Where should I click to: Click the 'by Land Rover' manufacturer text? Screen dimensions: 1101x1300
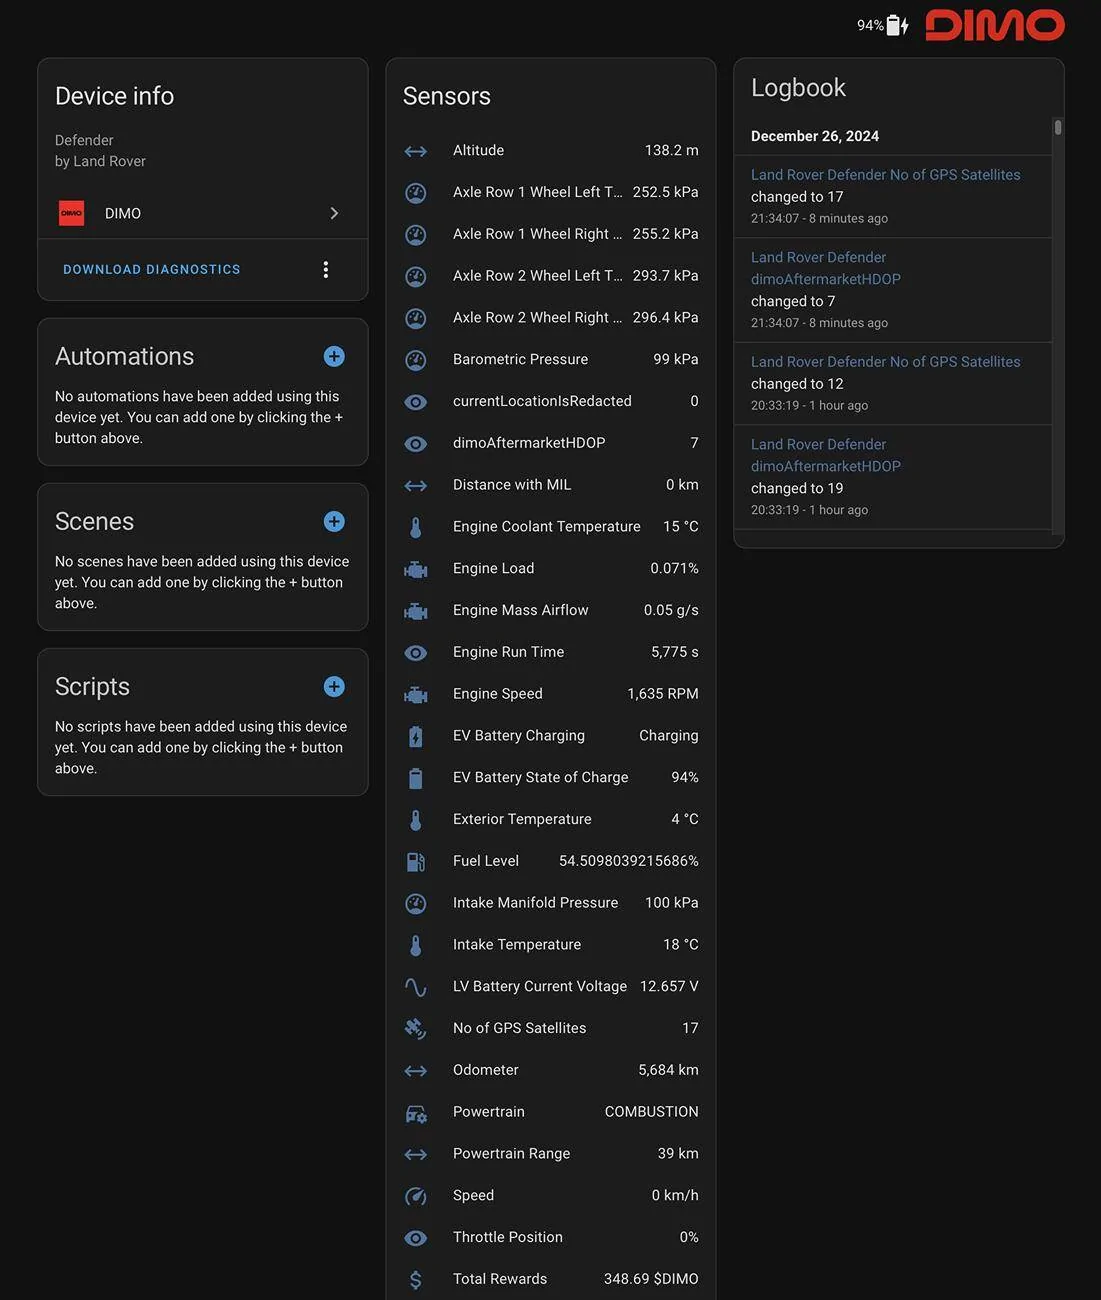pos(100,161)
